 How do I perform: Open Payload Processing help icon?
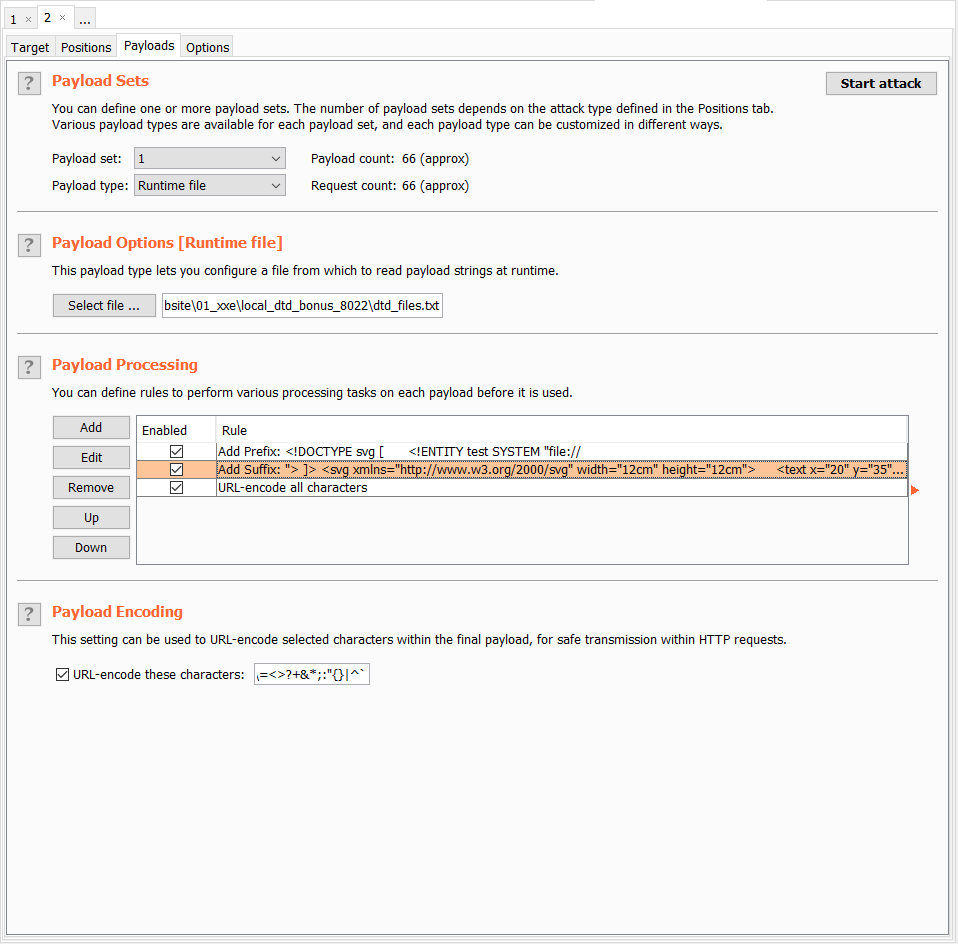pyautogui.click(x=29, y=367)
